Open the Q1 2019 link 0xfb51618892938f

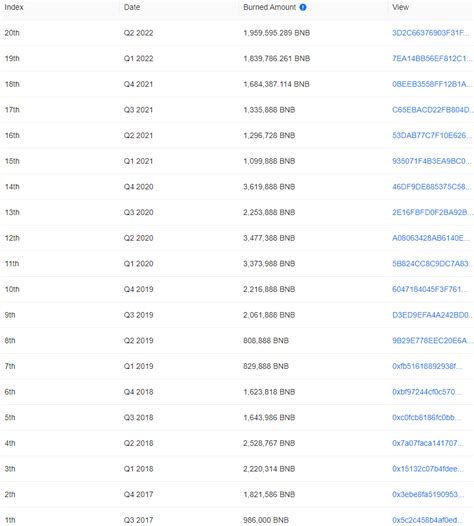coord(427,366)
